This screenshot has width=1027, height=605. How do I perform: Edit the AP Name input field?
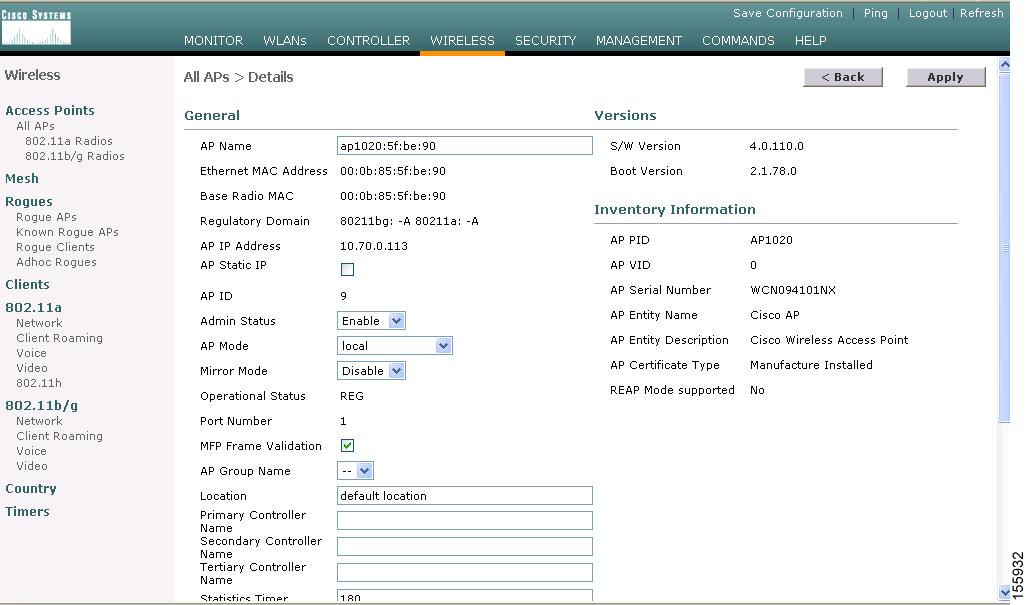point(465,145)
